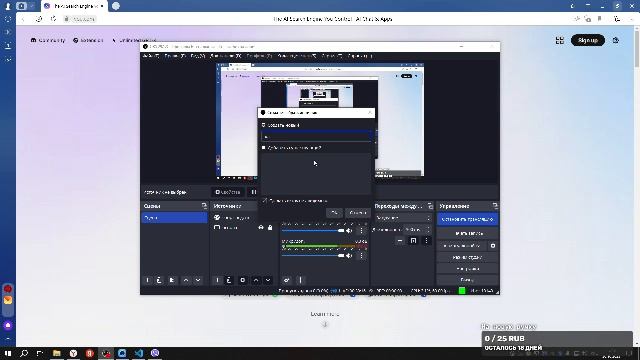
Task: Open Edit menu in OBS
Action: pyautogui.click(x=174, y=56)
